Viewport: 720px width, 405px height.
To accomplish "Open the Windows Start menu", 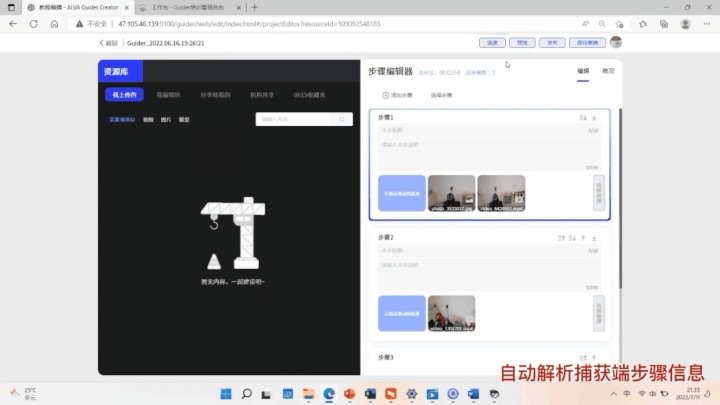I will pyautogui.click(x=226, y=394).
